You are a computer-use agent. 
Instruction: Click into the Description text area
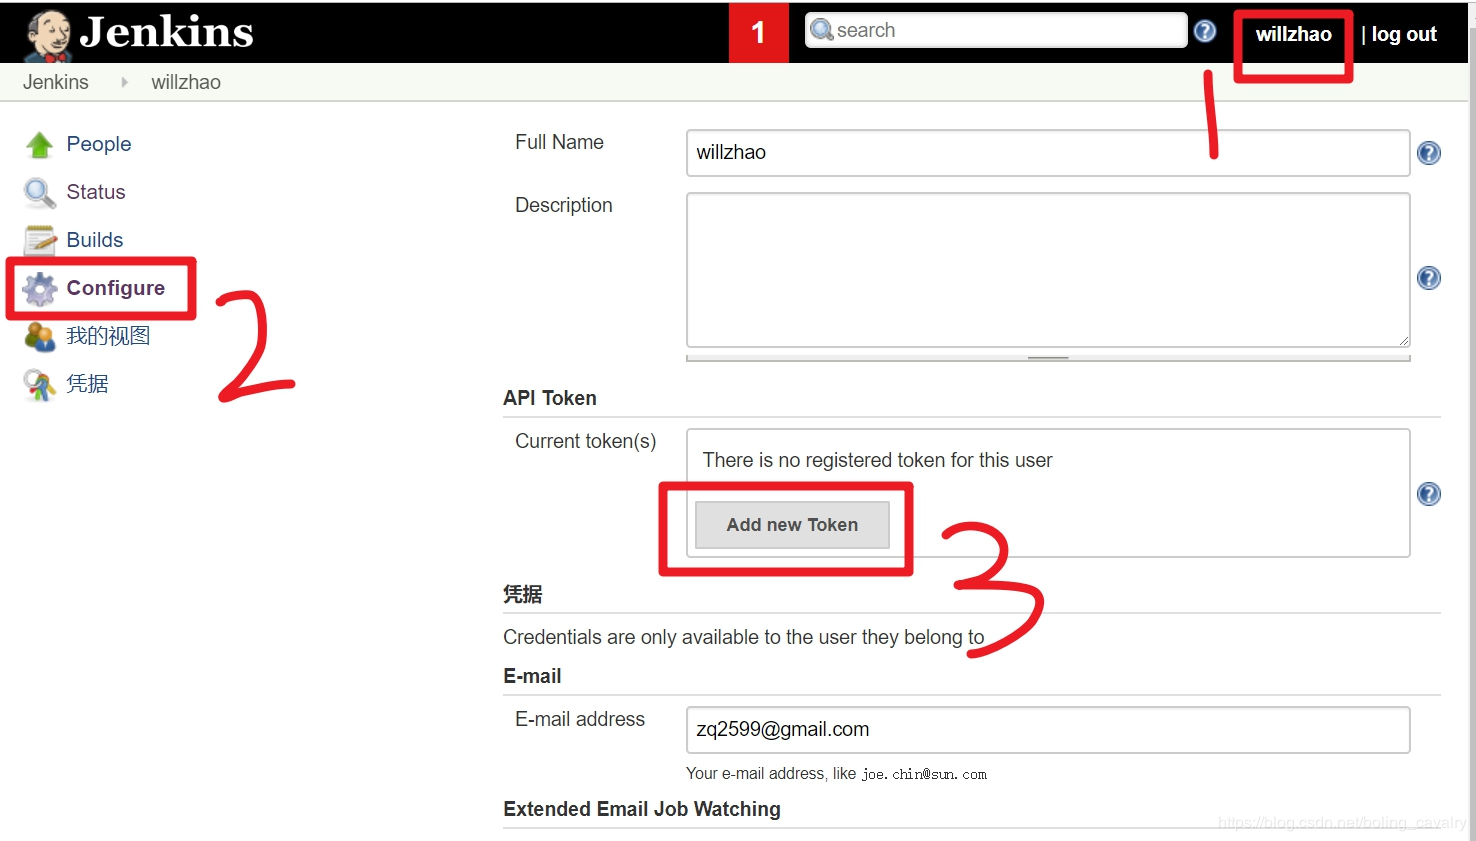[x=1048, y=270]
